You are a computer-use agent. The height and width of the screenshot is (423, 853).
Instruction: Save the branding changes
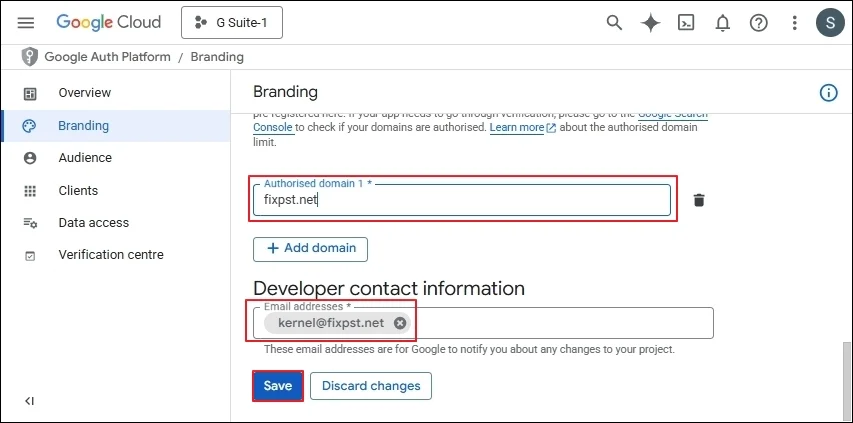[x=277, y=386]
